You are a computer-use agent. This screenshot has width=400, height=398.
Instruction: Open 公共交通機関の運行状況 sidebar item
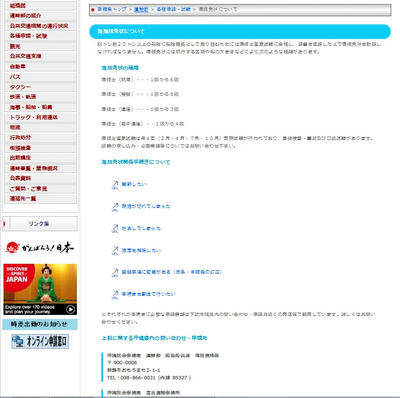coord(39,26)
